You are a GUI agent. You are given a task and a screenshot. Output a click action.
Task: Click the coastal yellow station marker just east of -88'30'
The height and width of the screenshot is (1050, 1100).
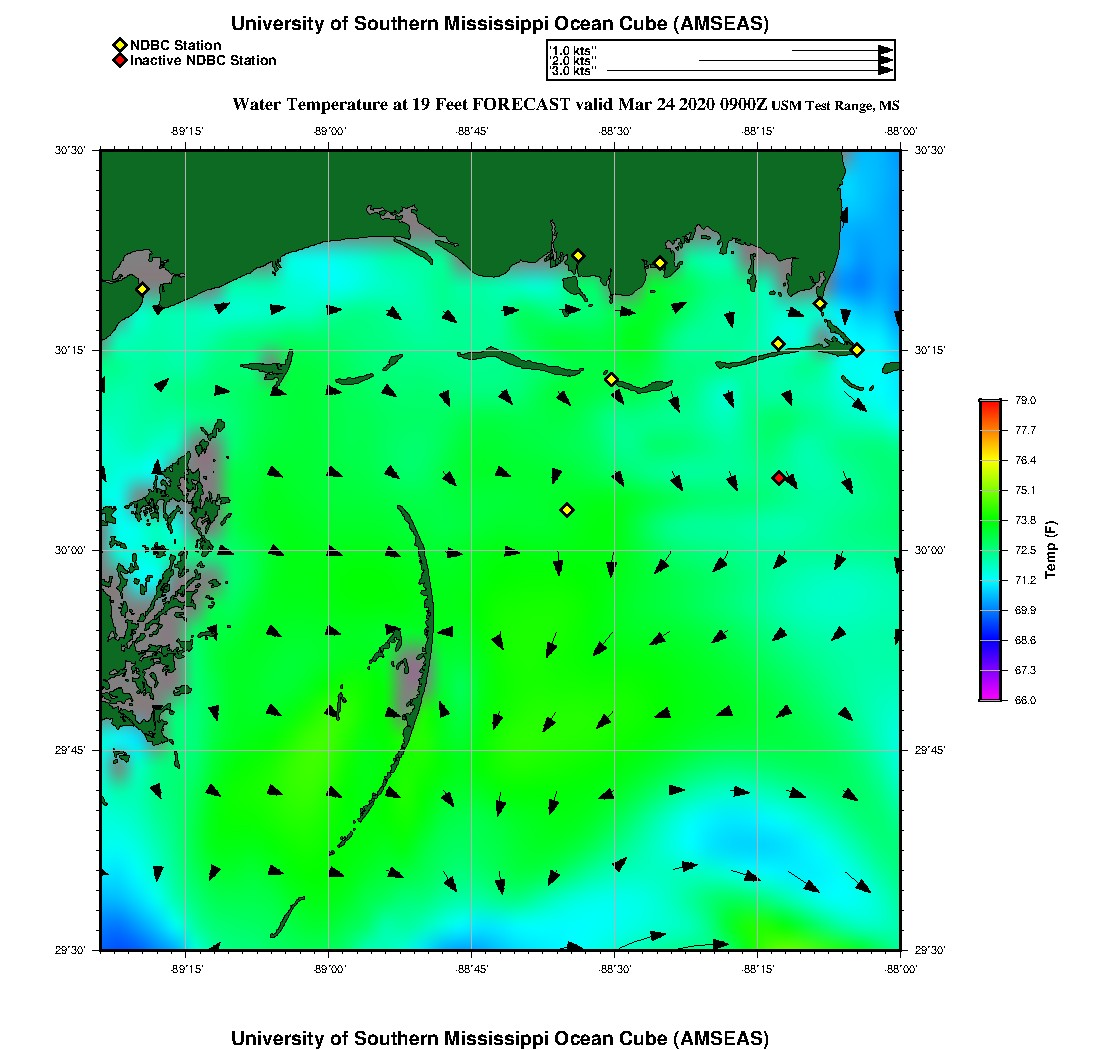point(659,264)
